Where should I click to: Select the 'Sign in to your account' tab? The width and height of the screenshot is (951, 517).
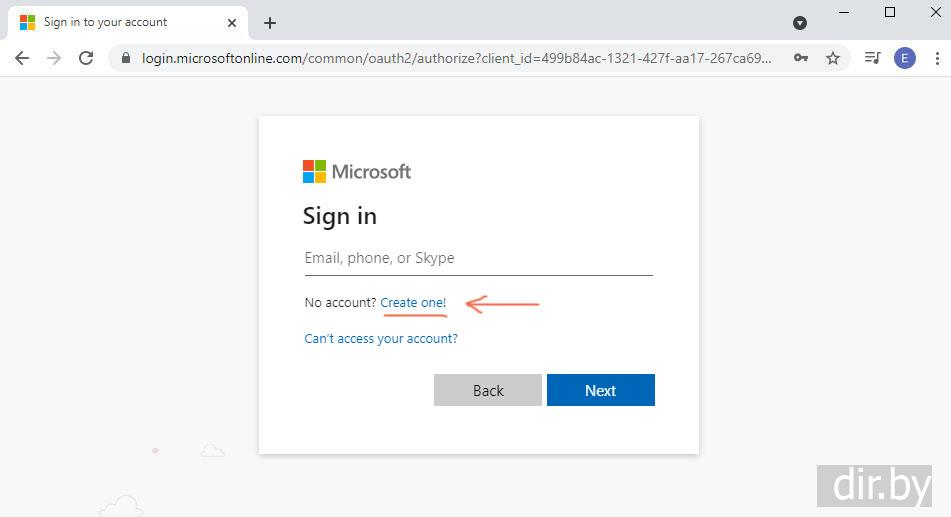105,22
